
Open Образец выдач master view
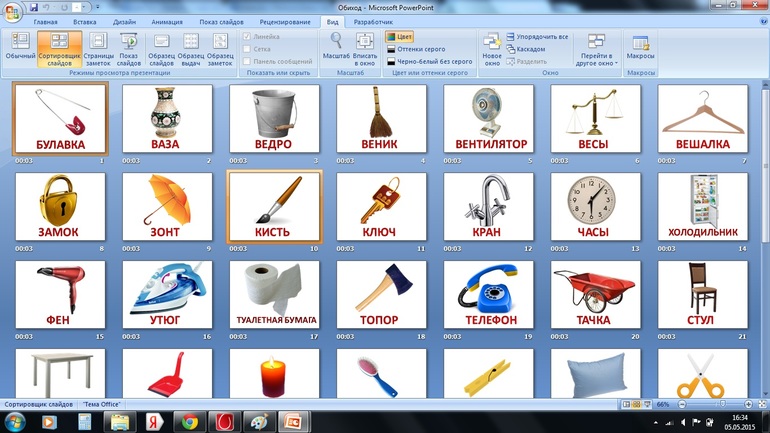pos(191,48)
